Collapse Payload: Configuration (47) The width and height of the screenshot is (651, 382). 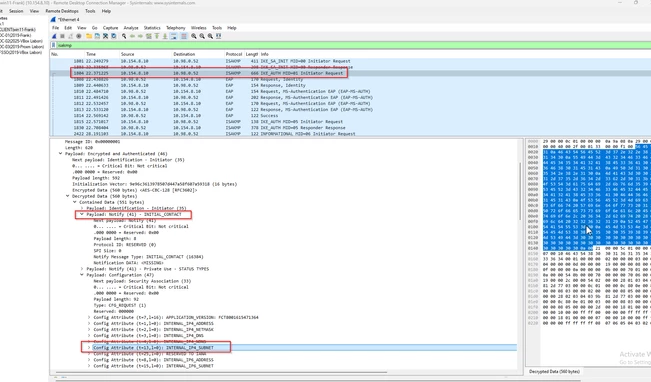[82, 275]
